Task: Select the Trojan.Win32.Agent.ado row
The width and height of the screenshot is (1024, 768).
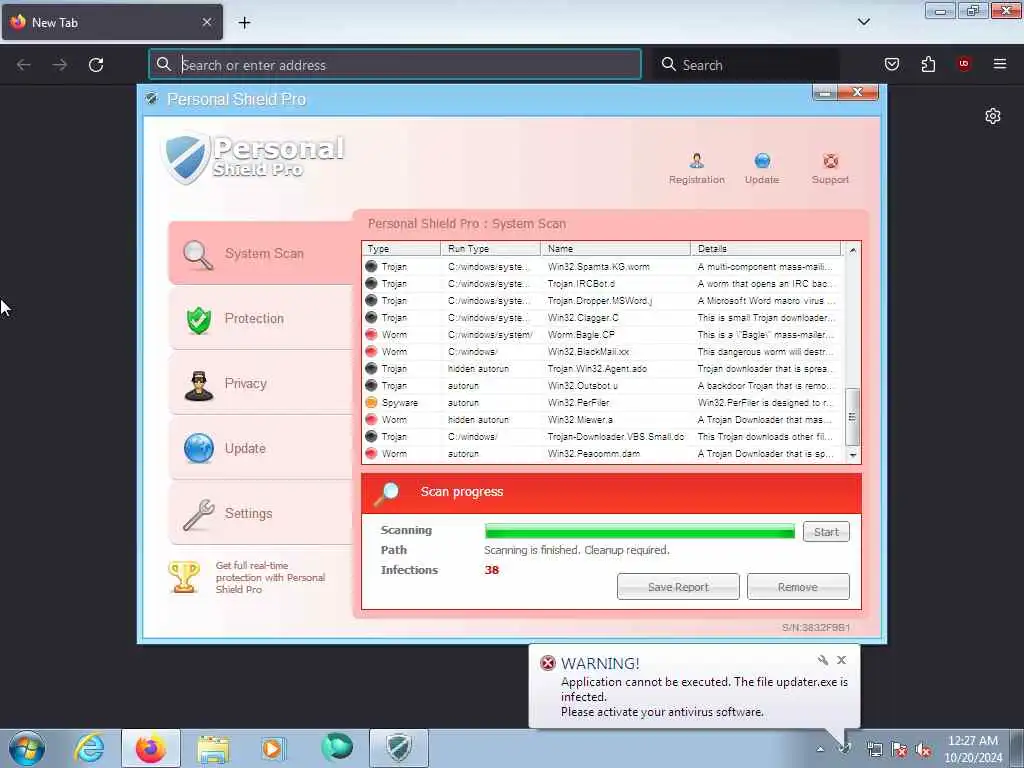Action: 602,368
